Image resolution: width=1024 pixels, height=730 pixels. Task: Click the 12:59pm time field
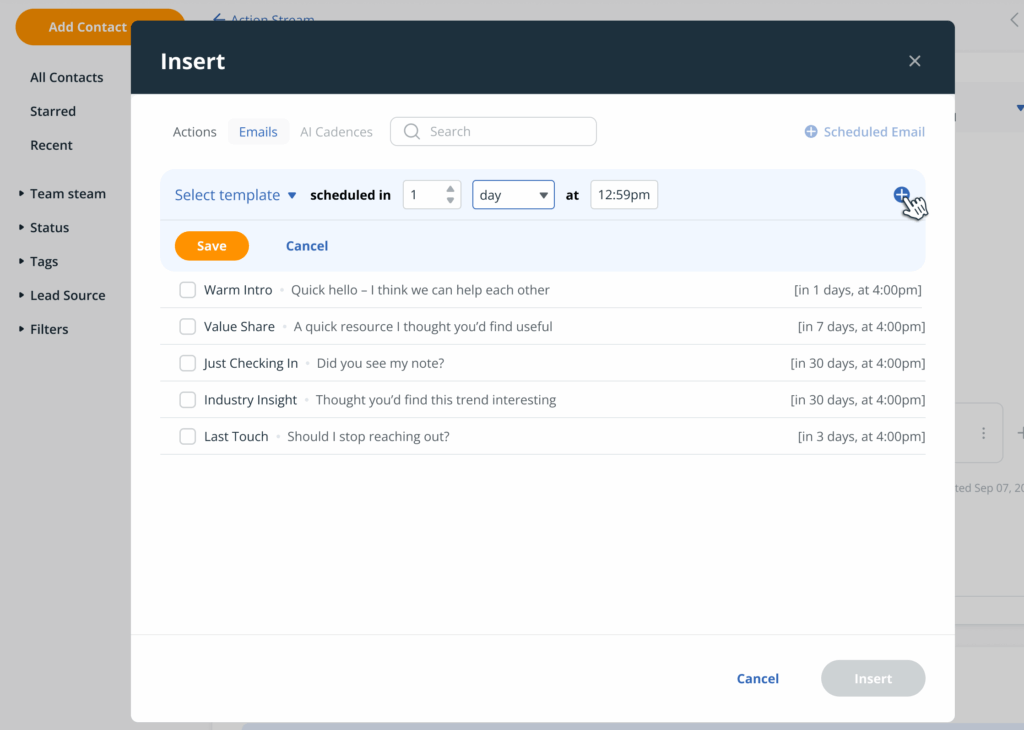[x=623, y=195]
